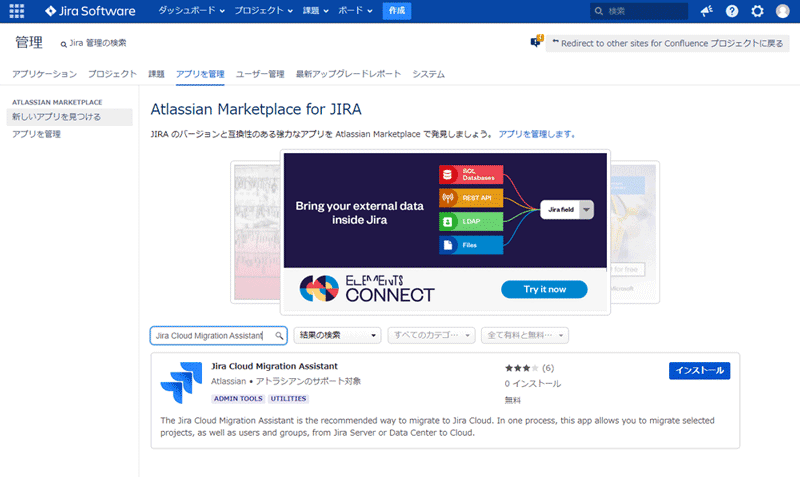Click the インストール button
This screenshot has width=800, height=477.
(699, 370)
